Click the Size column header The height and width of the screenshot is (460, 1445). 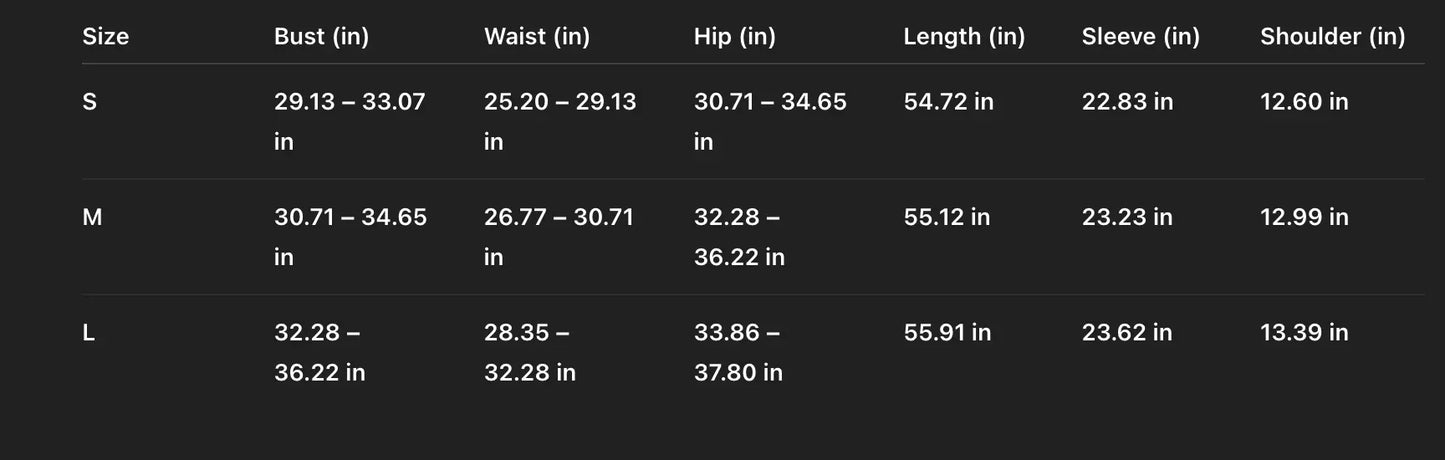105,37
